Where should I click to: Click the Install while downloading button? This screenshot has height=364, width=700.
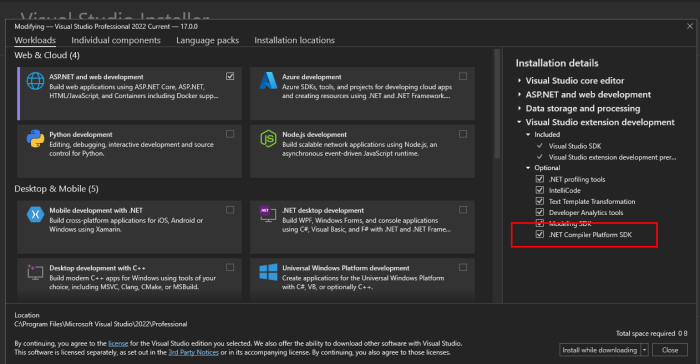coord(600,350)
